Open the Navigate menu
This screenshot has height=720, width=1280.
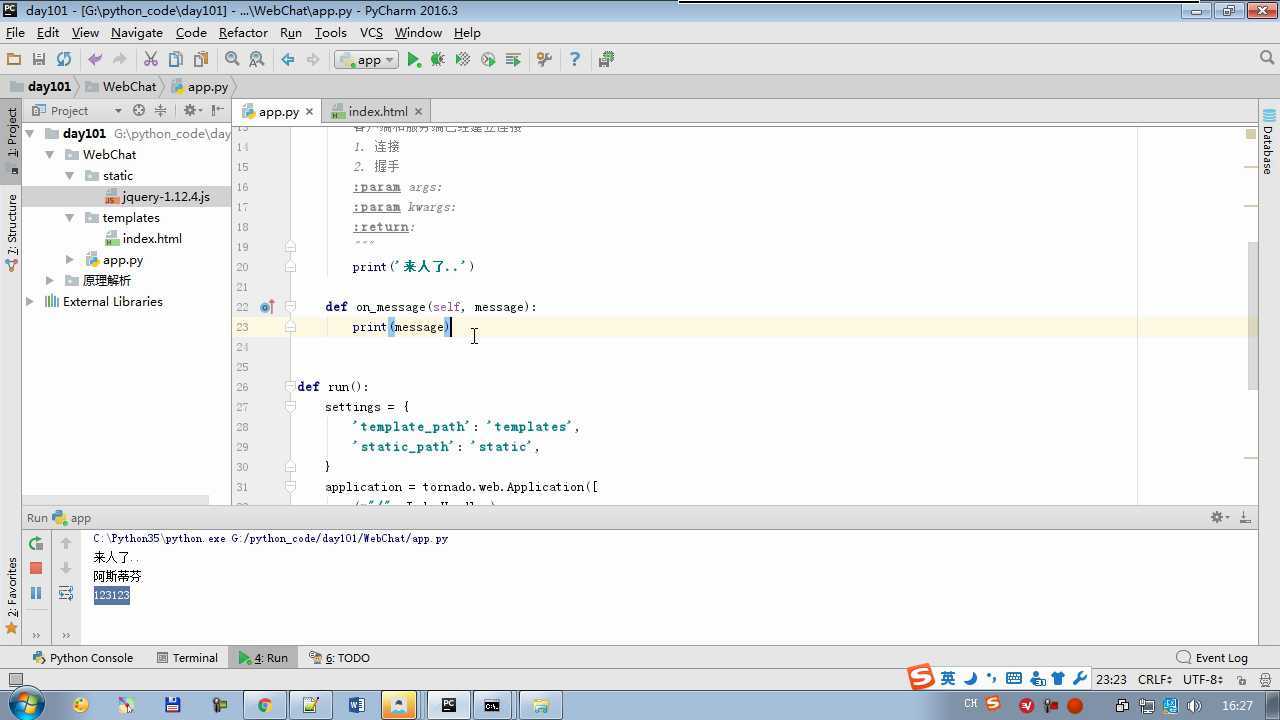pos(137,32)
